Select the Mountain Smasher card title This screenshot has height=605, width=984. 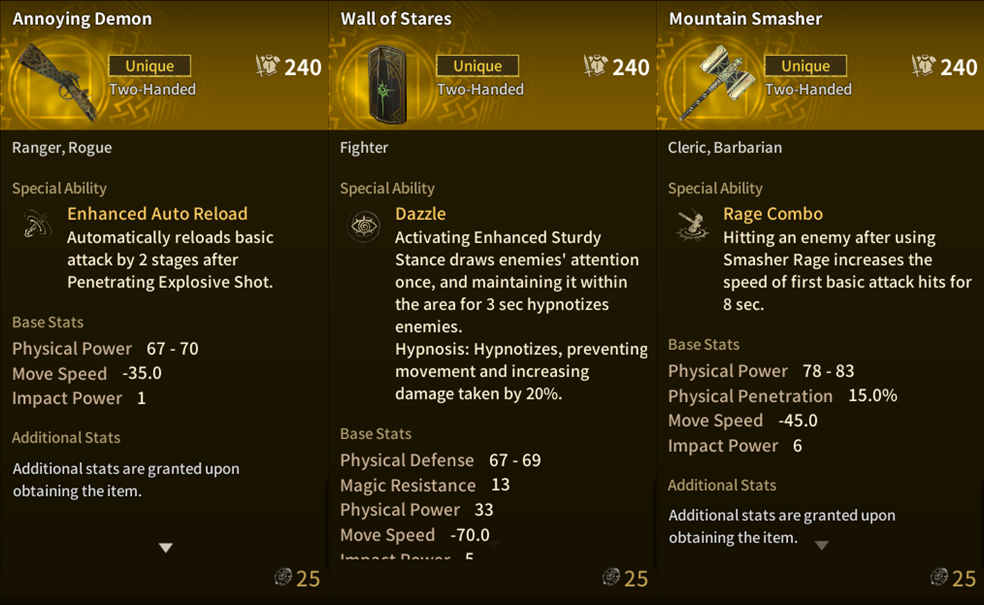[745, 19]
